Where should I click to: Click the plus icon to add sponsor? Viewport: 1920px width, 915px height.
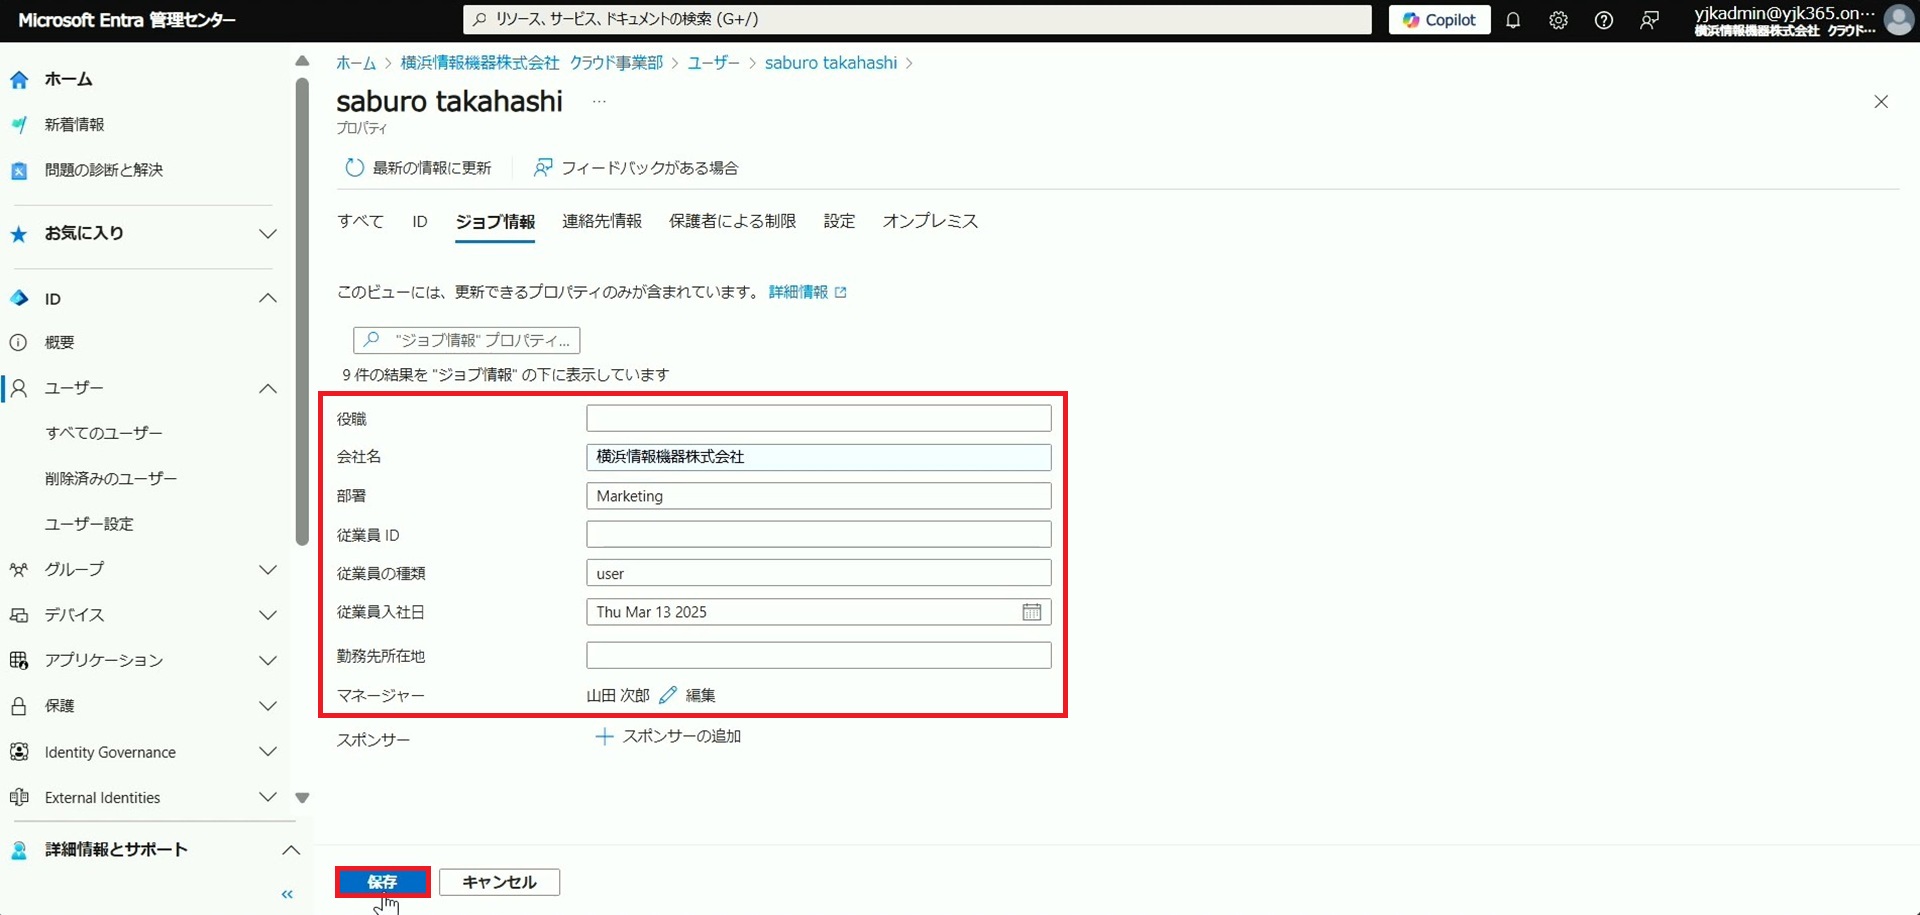point(603,737)
